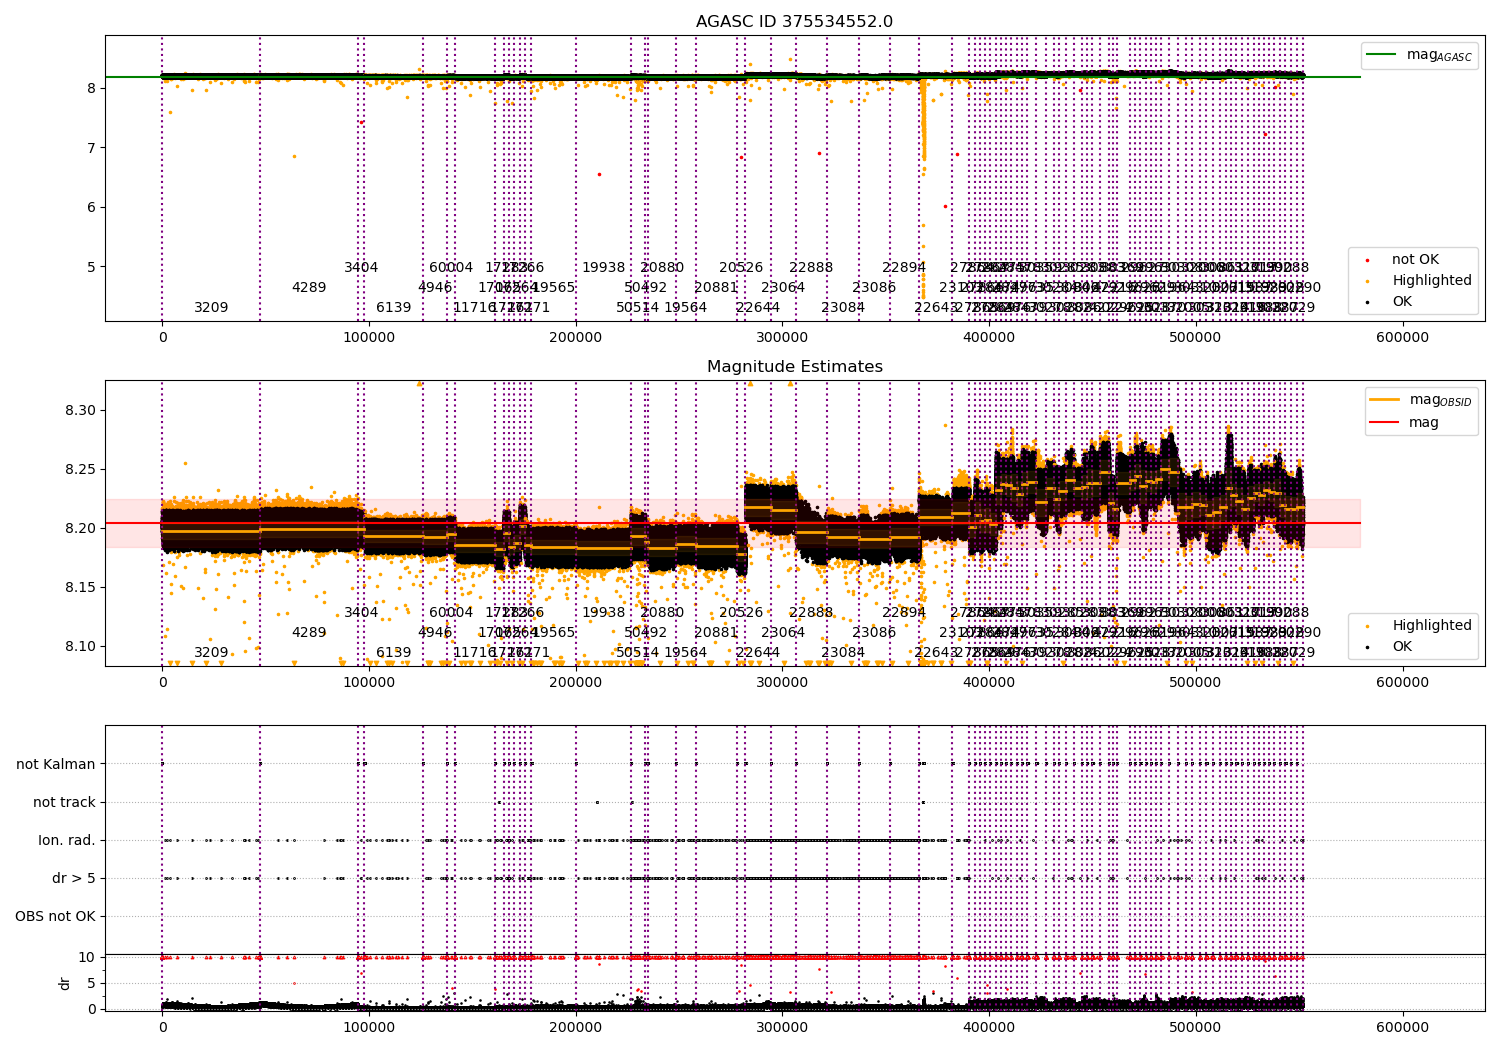Click the "AGASC ID 375534552.0" plot title

click(x=795, y=22)
